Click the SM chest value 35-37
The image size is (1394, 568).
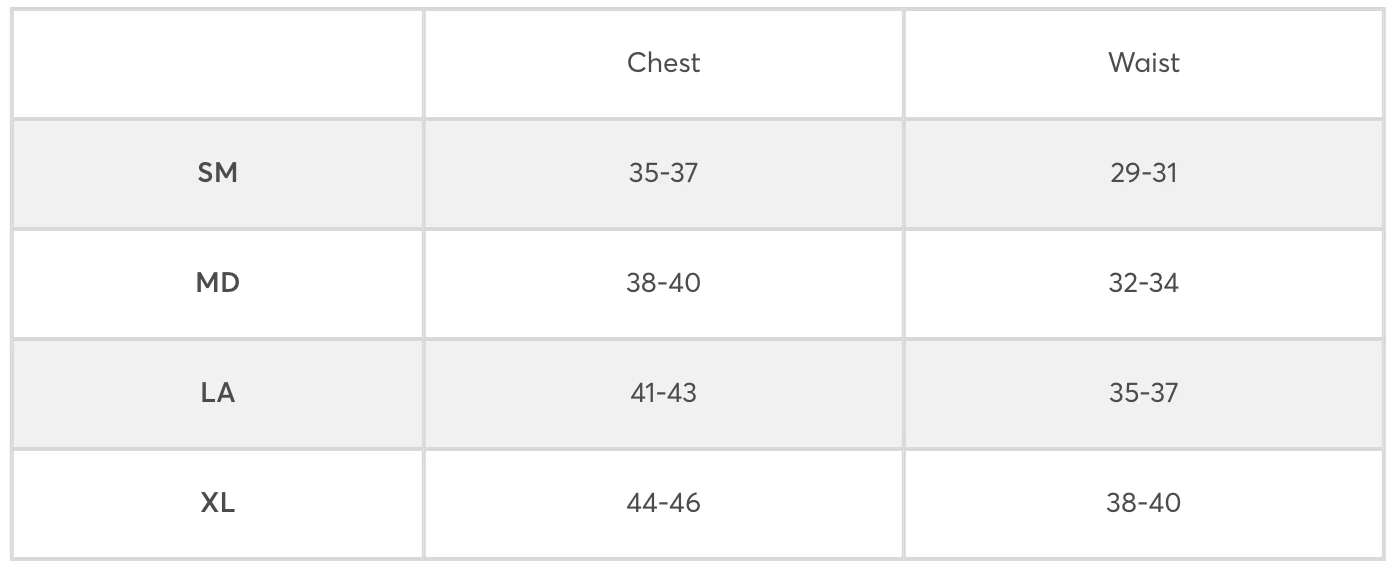(x=663, y=173)
